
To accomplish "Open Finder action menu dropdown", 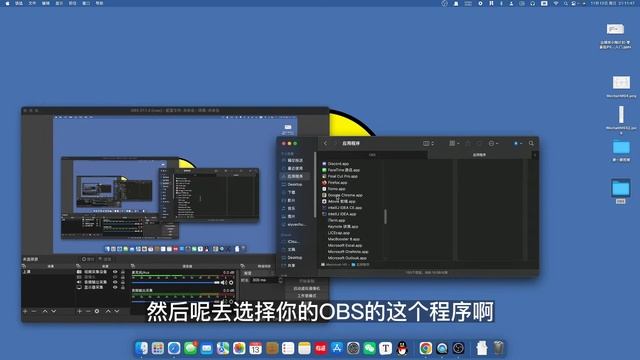I will point(493,143).
